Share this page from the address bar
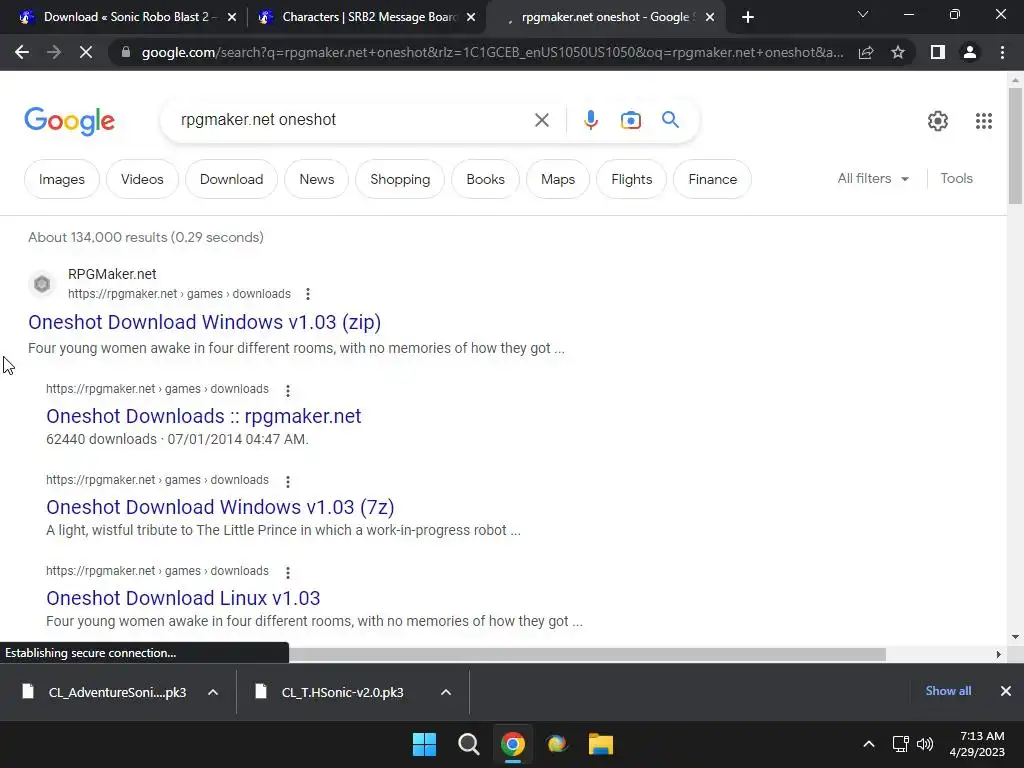The width and height of the screenshot is (1024, 768). tap(866, 52)
